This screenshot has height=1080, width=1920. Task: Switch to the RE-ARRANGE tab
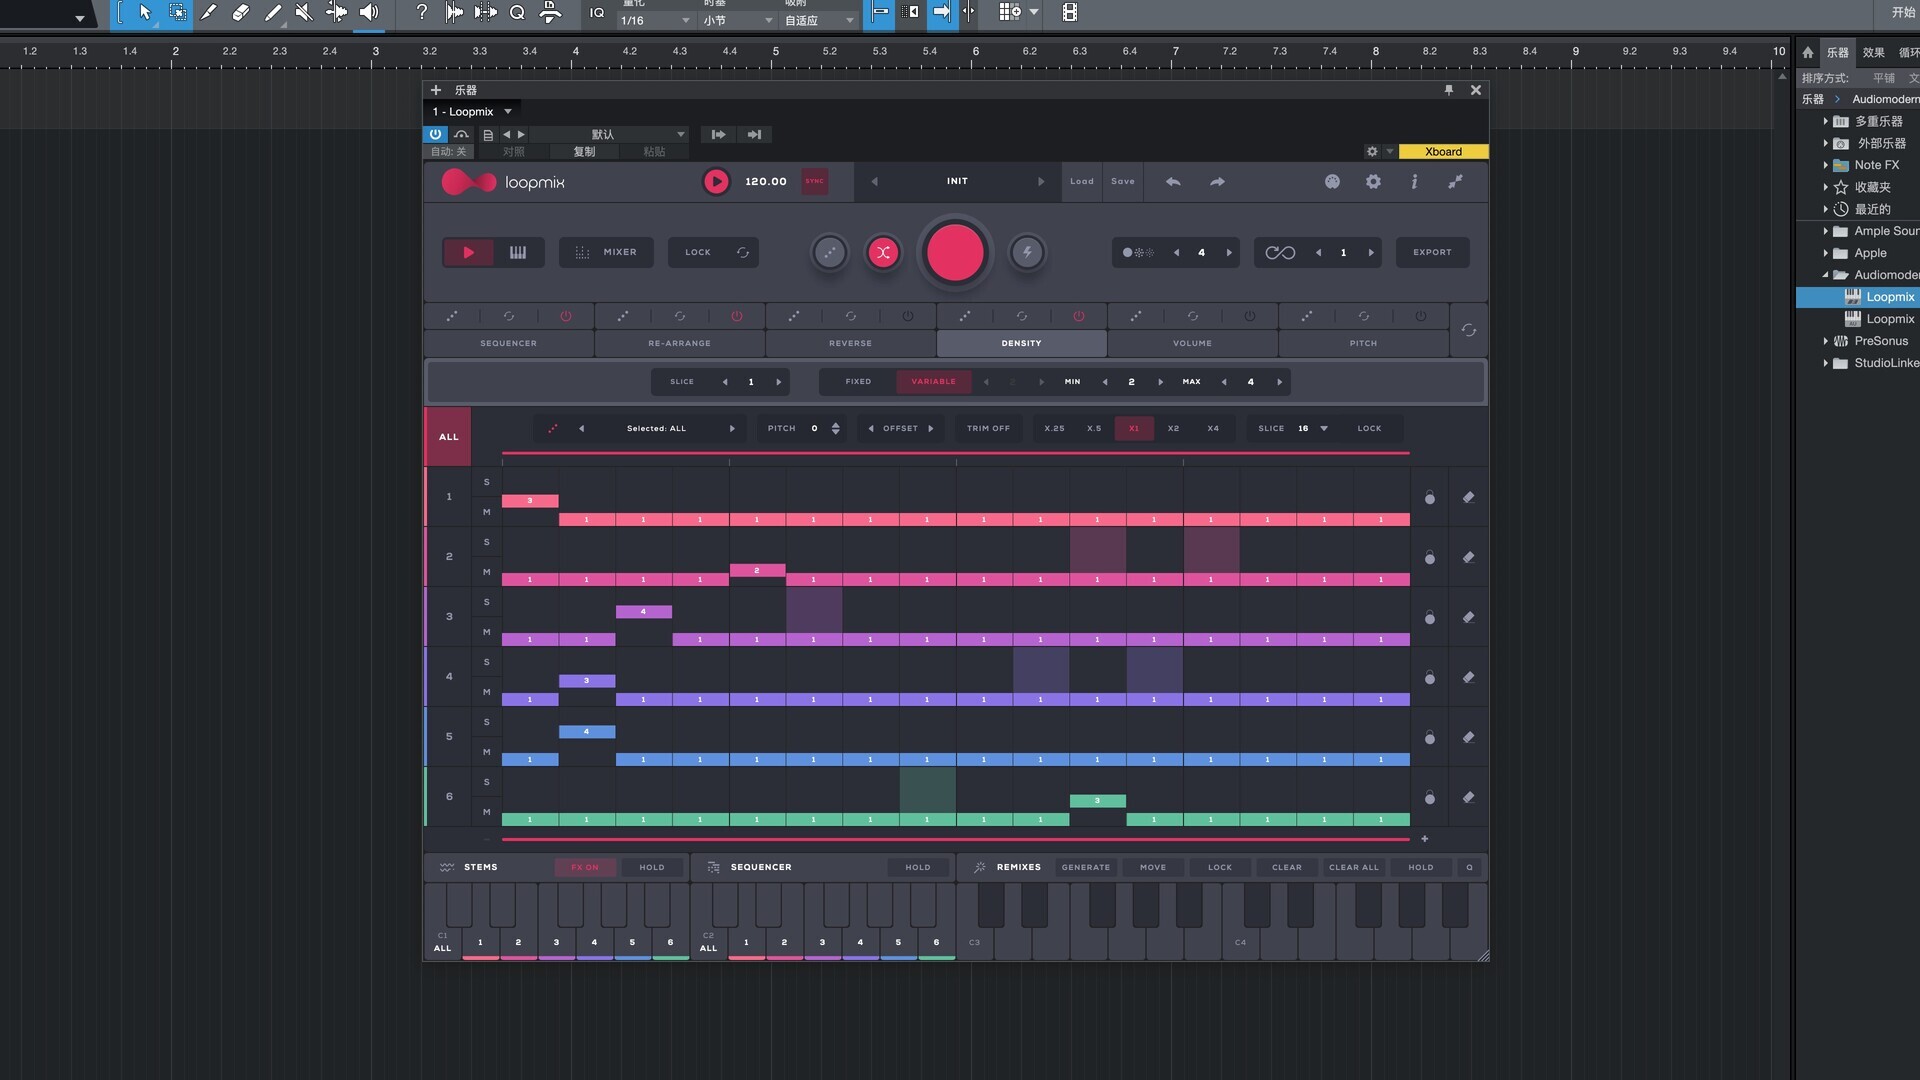pyautogui.click(x=679, y=344)
